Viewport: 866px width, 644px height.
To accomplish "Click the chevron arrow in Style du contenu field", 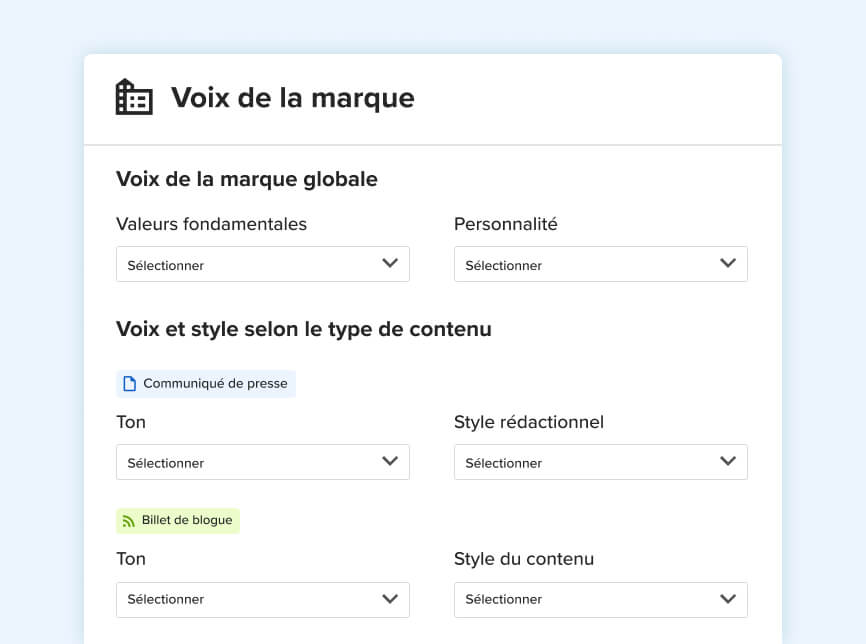I will click(x=728, y=598).
